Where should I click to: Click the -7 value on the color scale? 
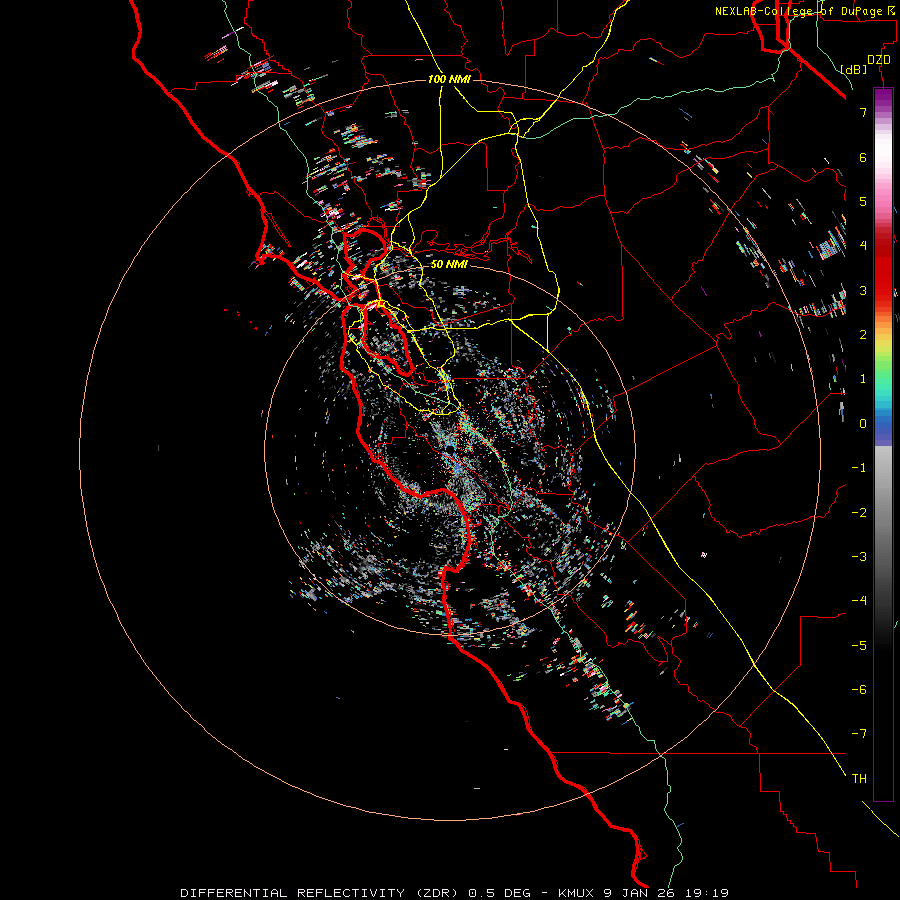coord(859,734)
